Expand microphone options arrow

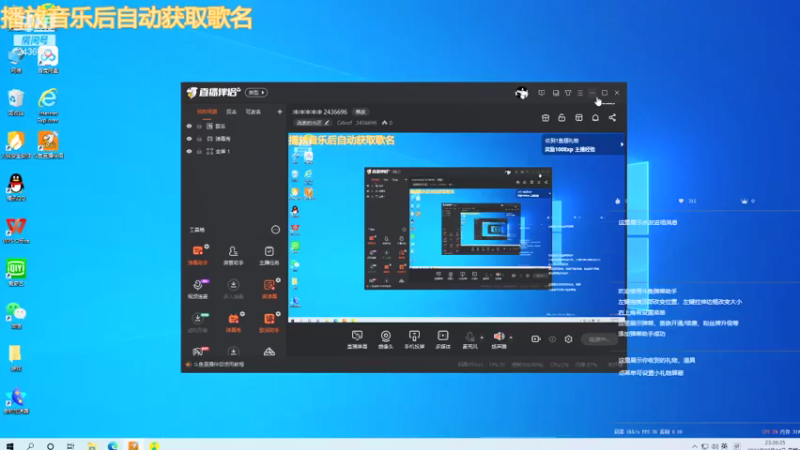click(482, 338)
